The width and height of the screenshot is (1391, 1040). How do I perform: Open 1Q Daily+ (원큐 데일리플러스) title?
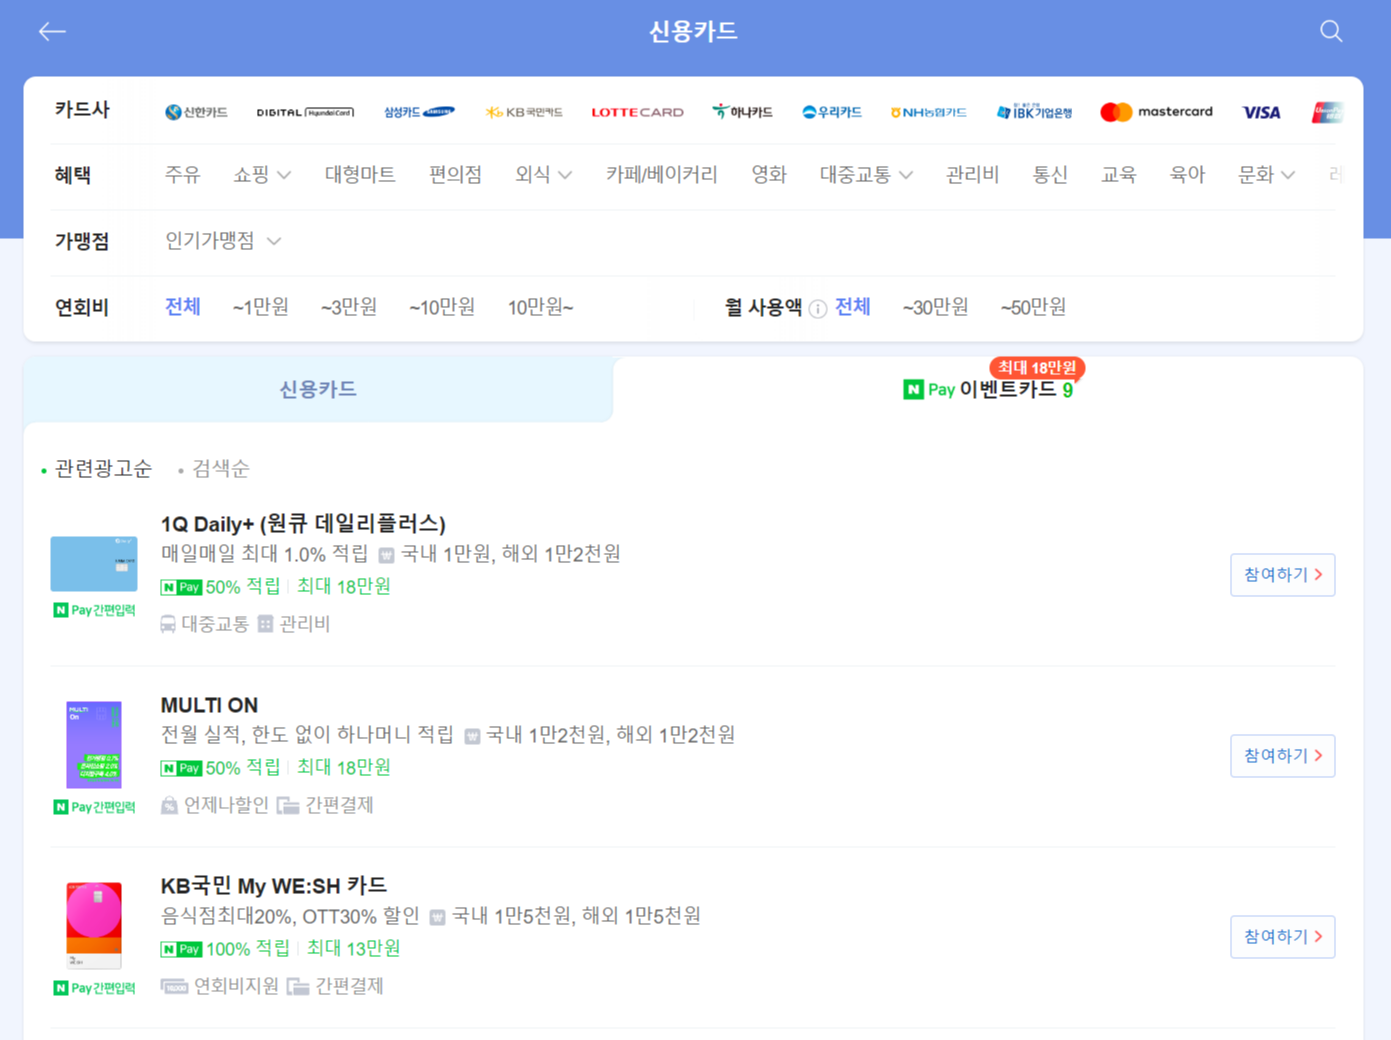click(303, 523)
